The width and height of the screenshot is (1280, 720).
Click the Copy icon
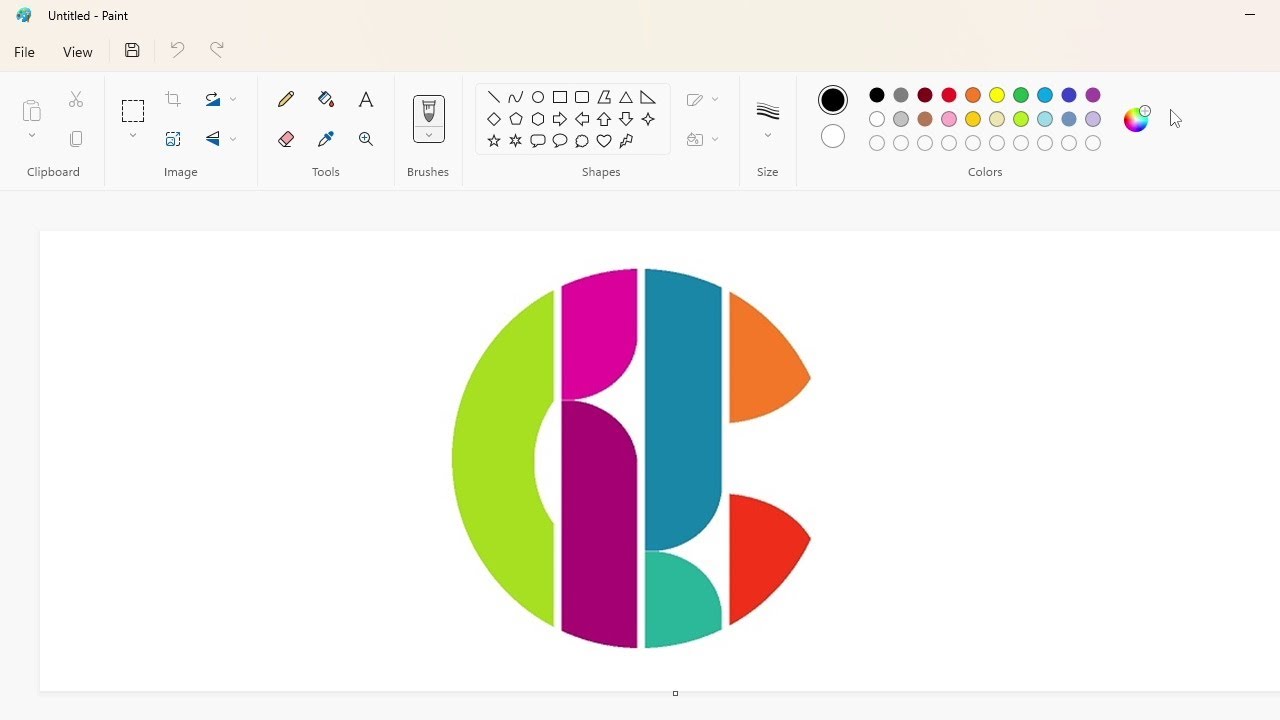pos(76,139)
